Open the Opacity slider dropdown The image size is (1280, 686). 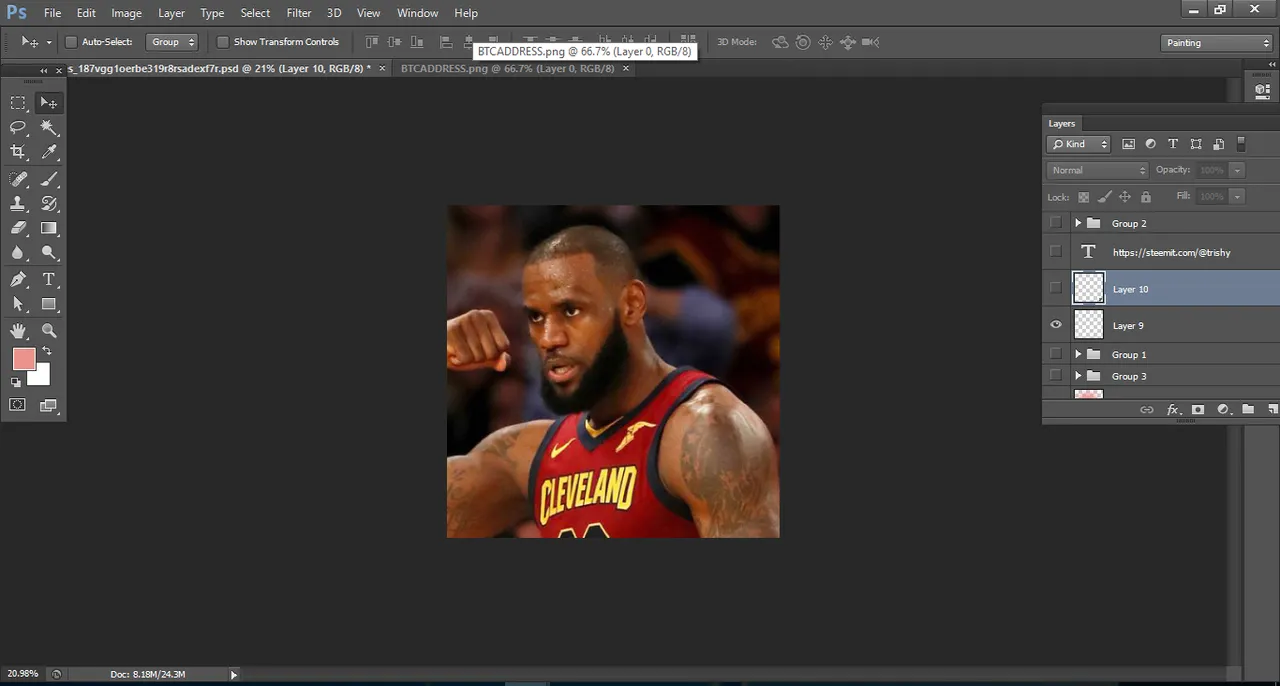coord(1237,170)
